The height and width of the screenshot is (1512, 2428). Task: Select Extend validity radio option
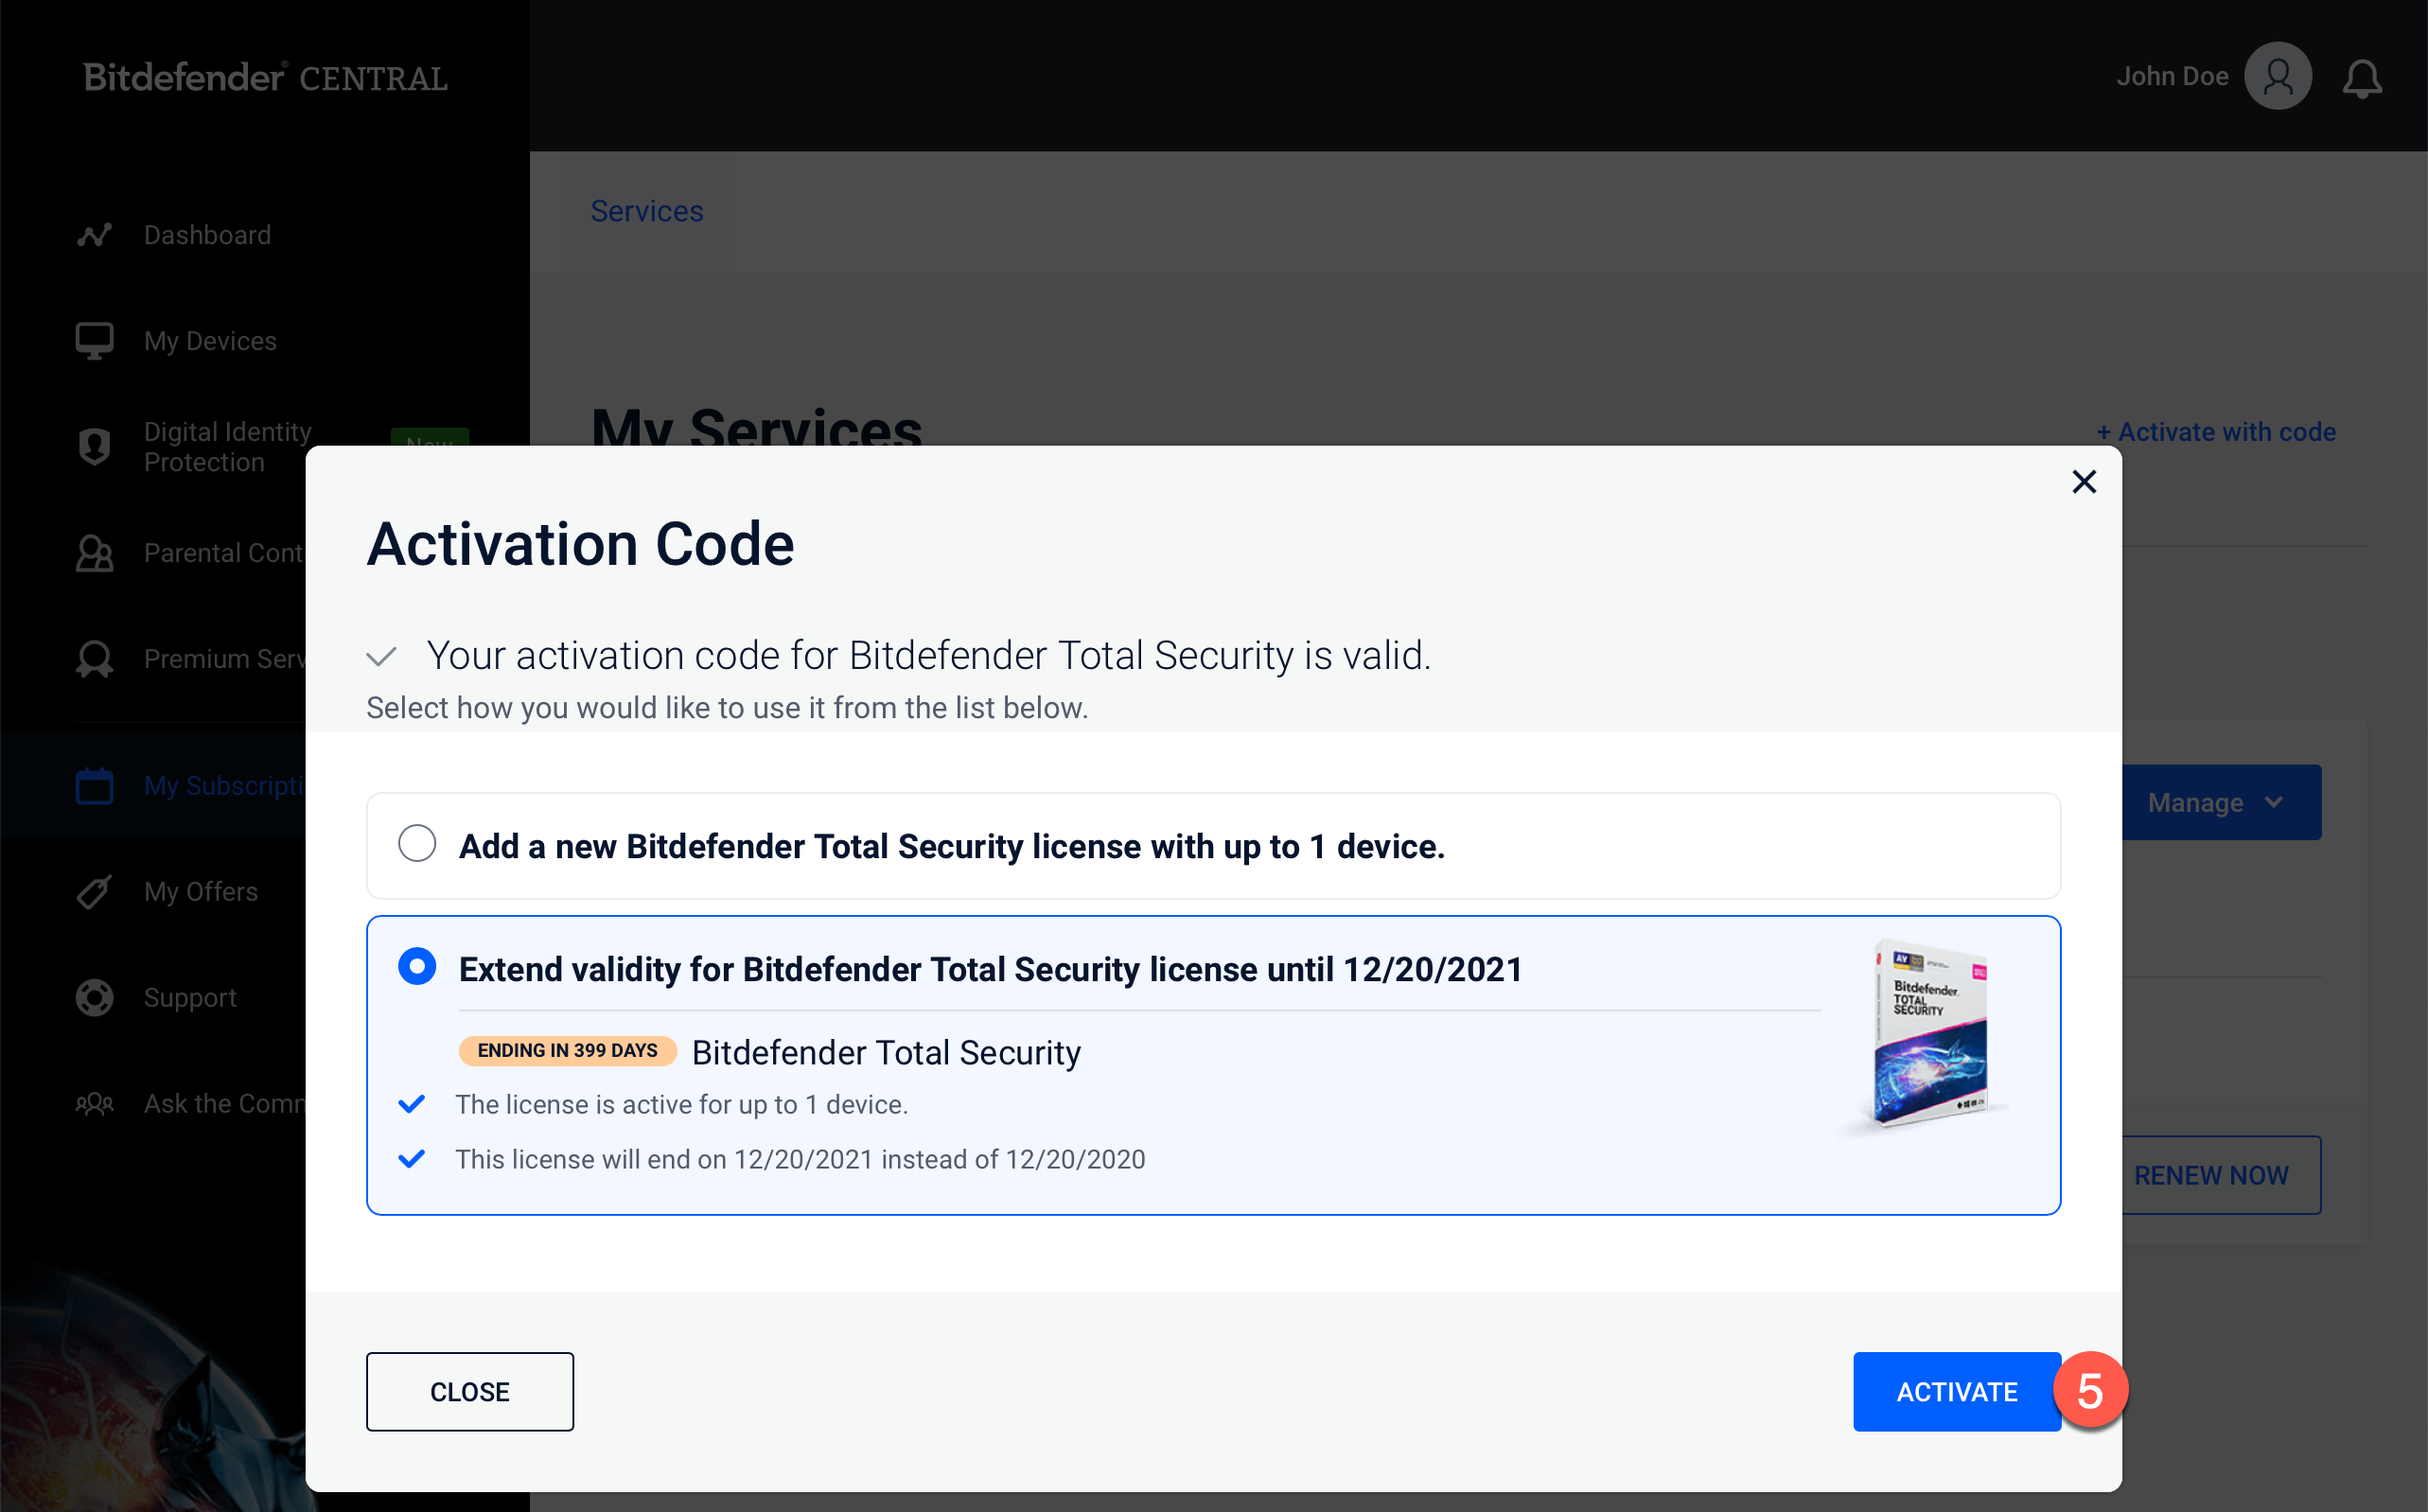pyautogui.click(x=417, y=967)
